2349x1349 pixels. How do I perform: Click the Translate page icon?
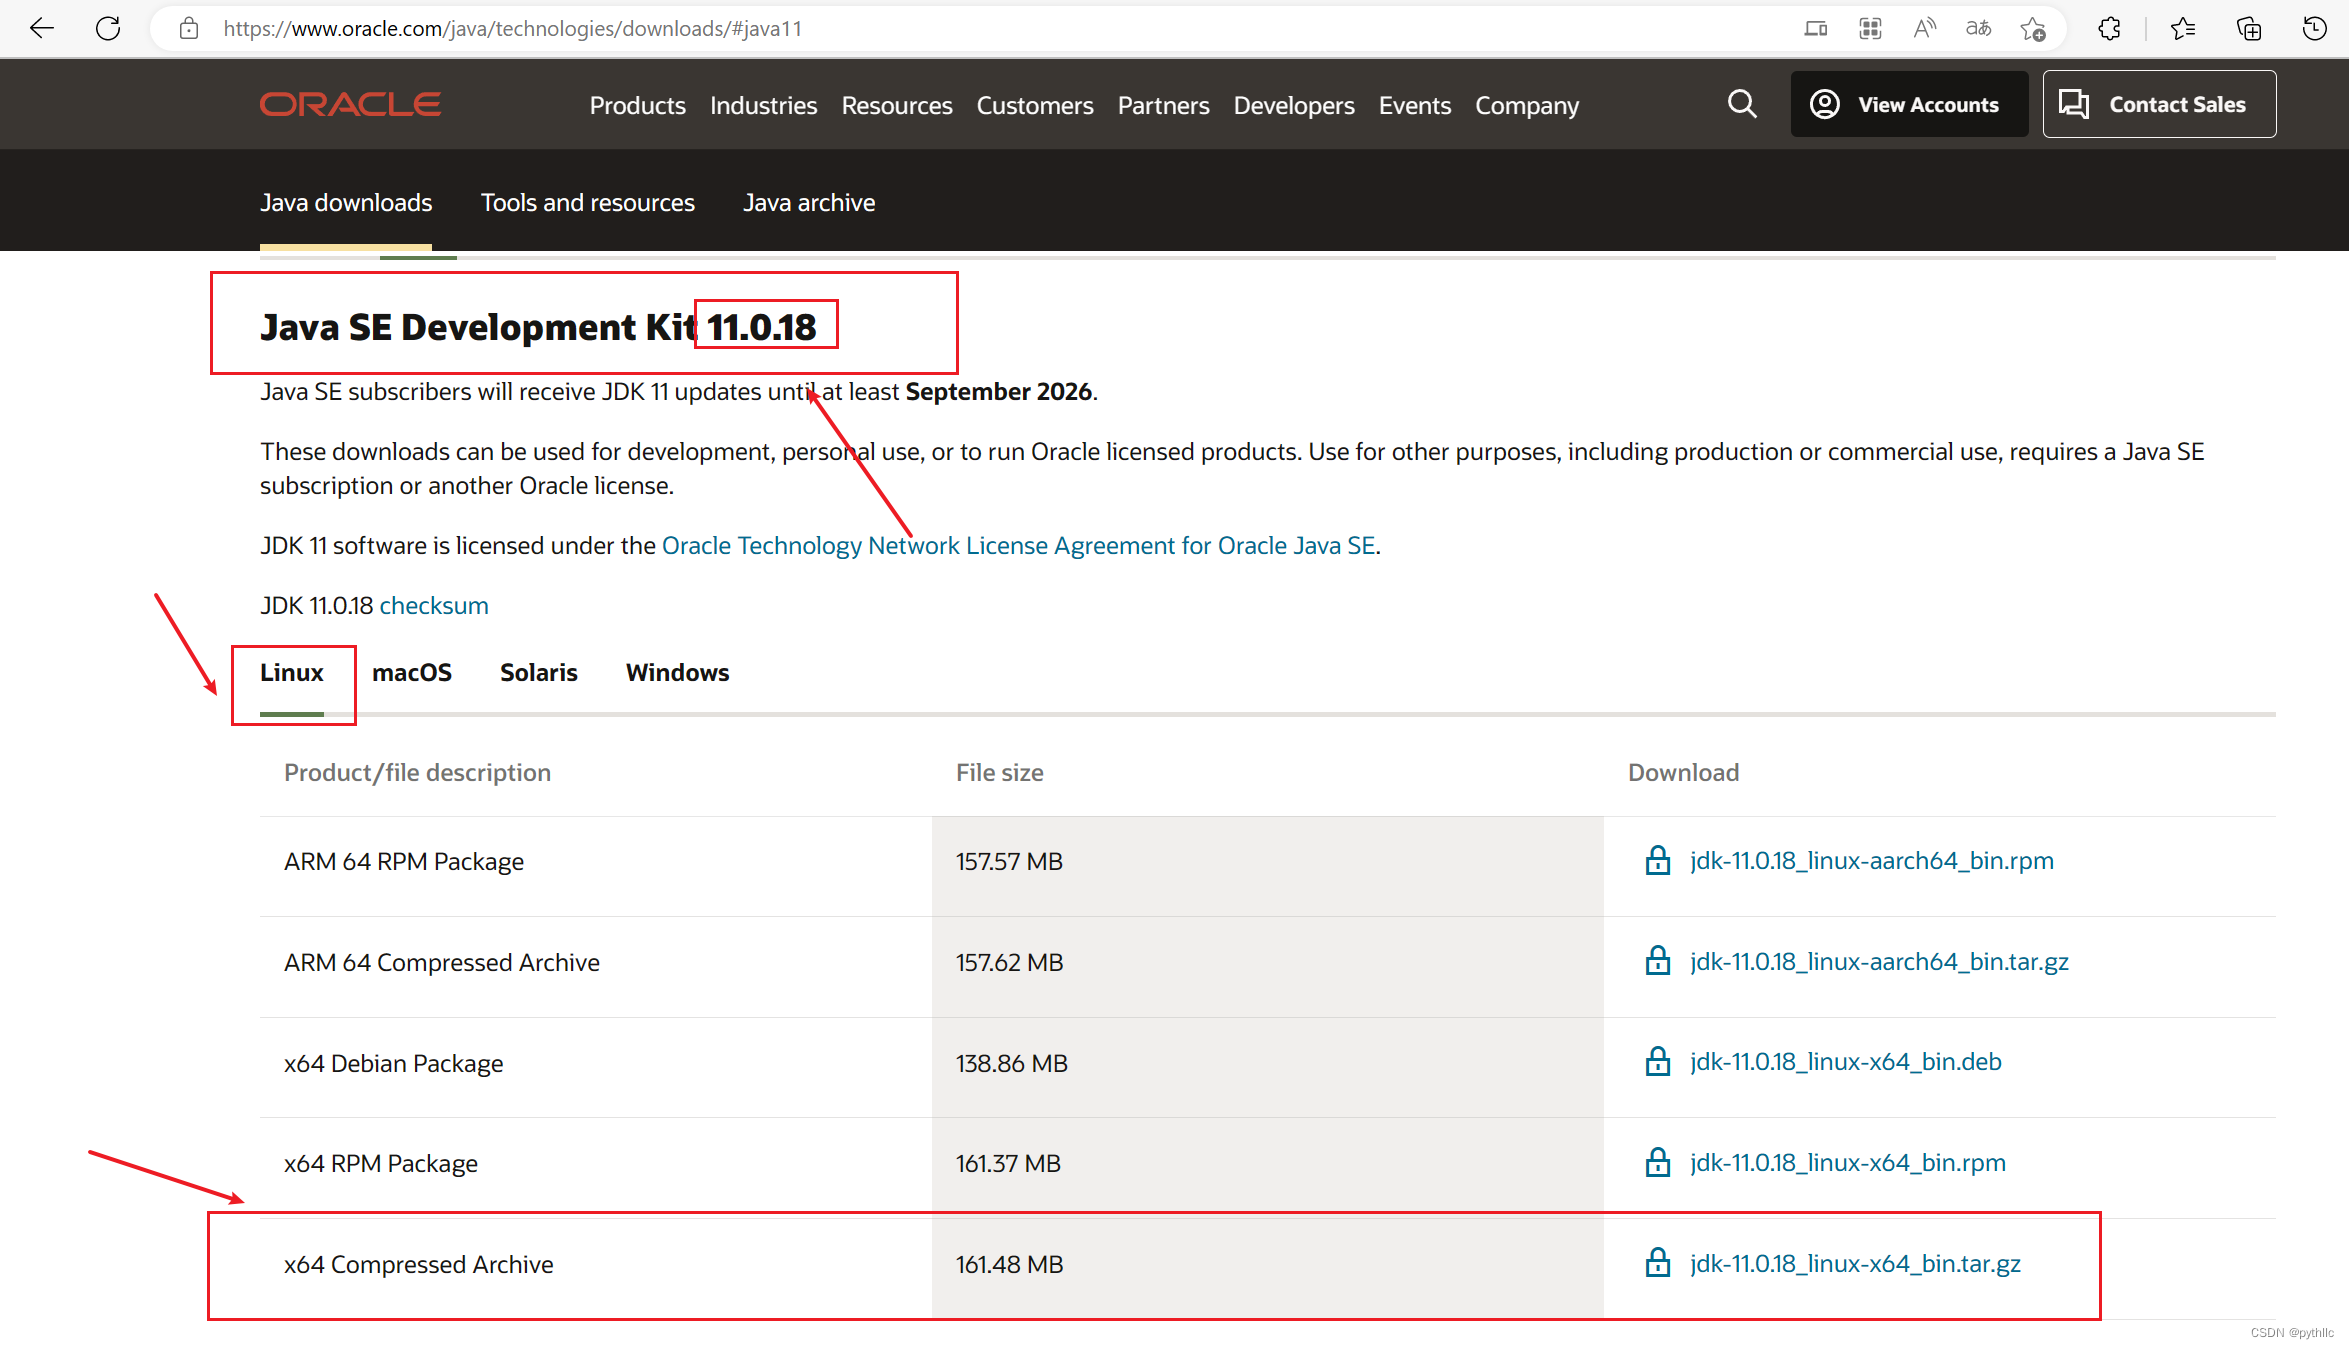point(1977,28)
